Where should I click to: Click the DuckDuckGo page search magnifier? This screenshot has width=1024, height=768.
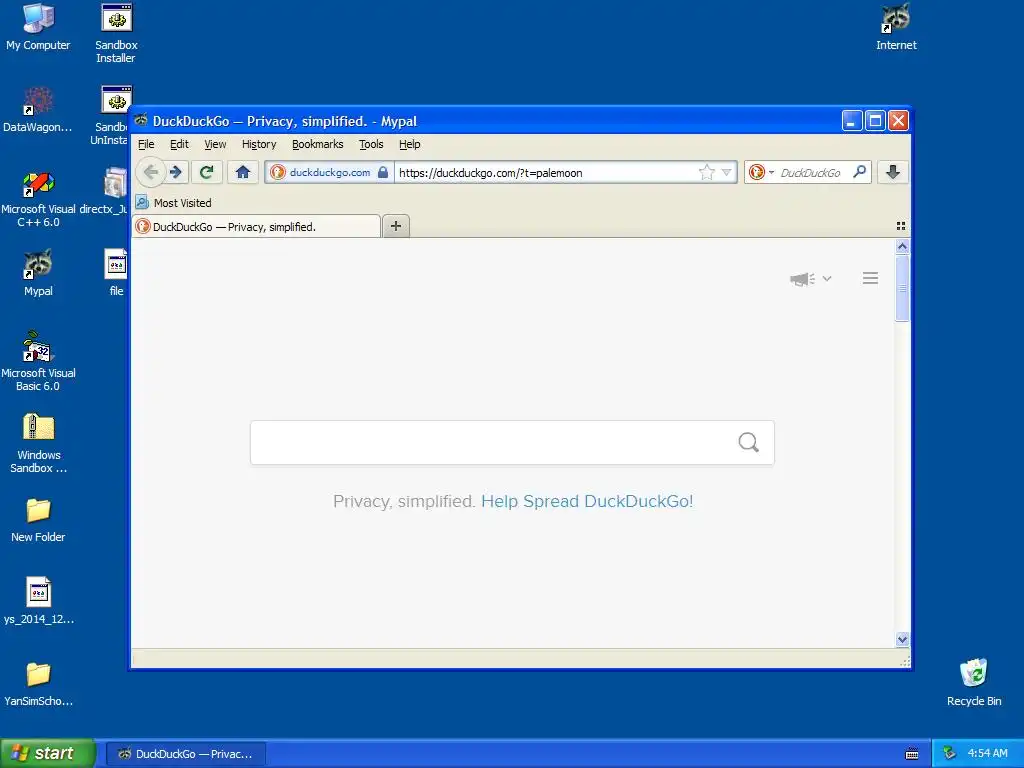point(748,443)
